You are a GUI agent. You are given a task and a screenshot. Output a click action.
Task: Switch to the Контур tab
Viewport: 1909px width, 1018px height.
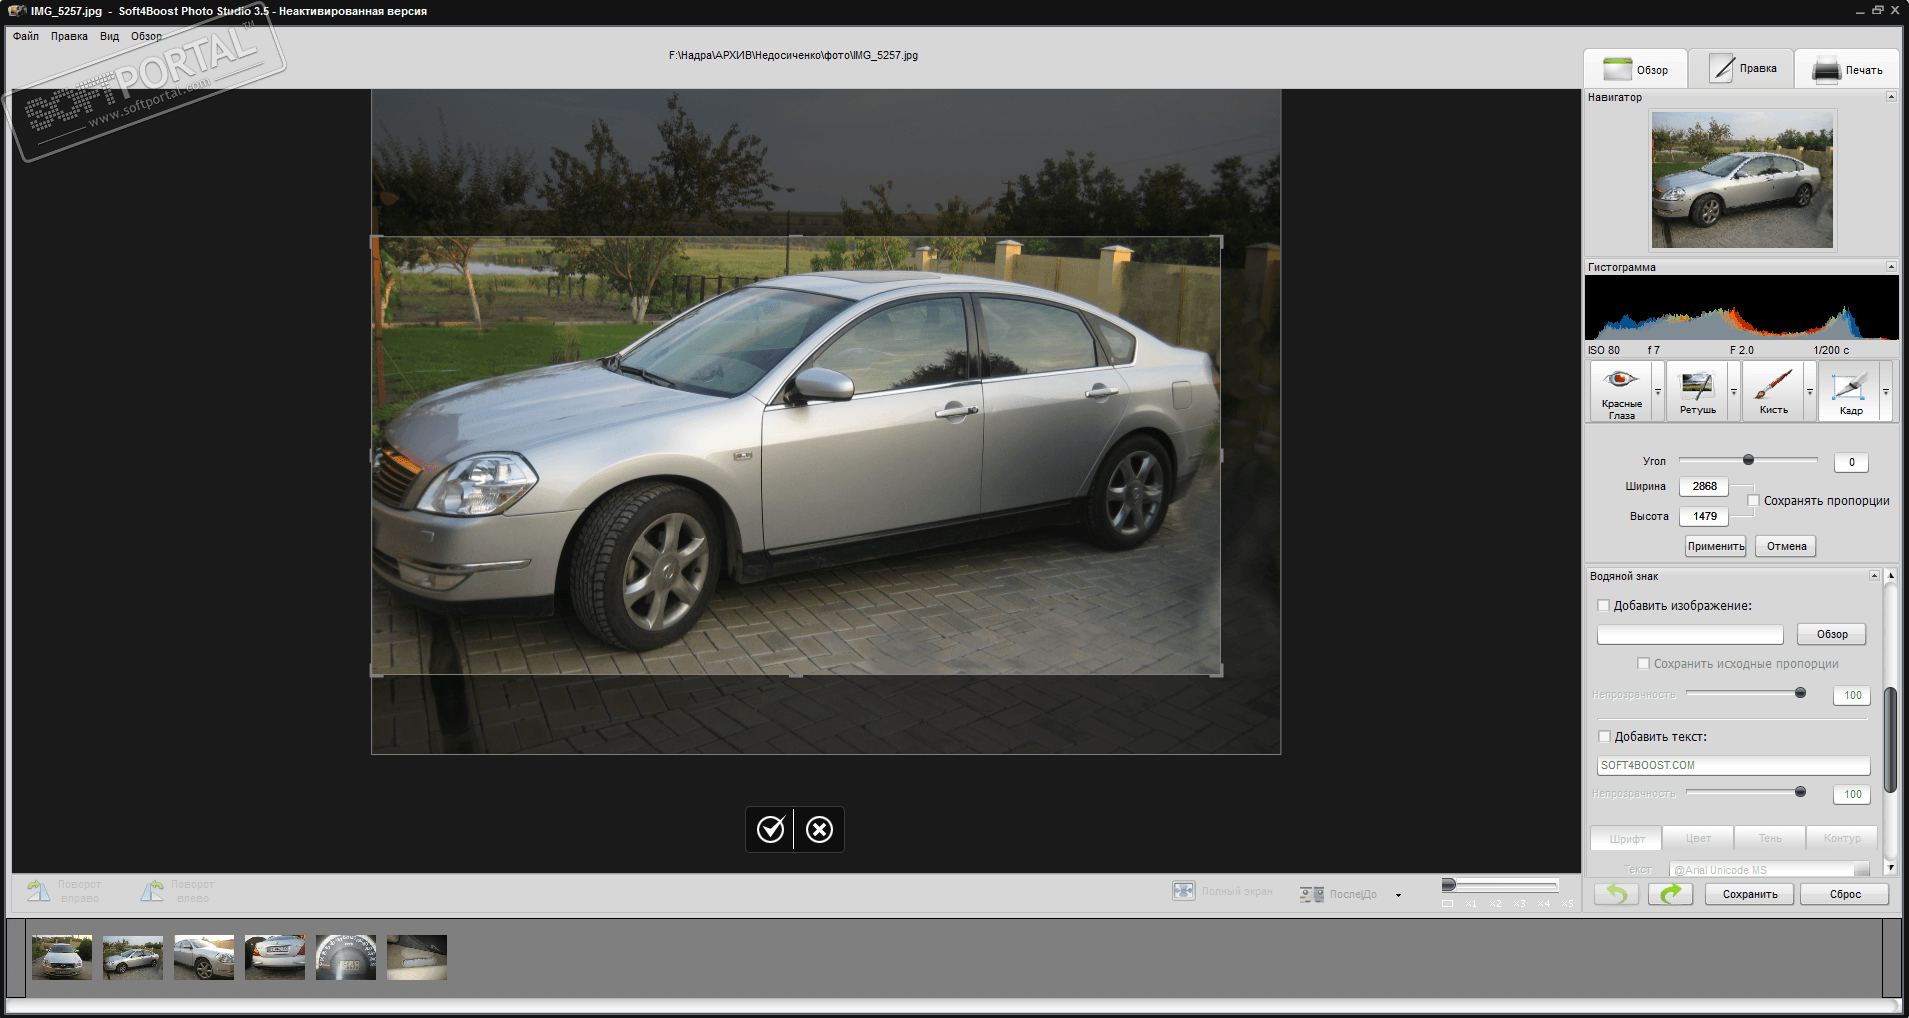pyautogui.click(x=1842, y=838)
